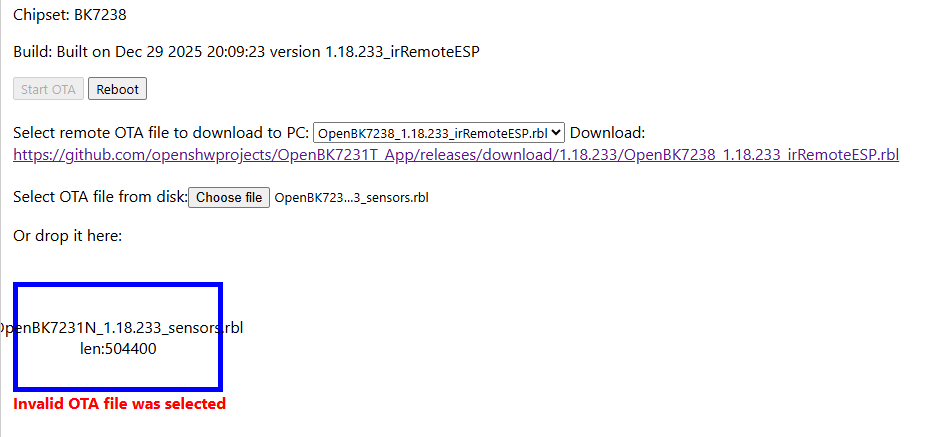
Task: Click the len:504400 text in drop zone
Action: click(x=118, y=349)
